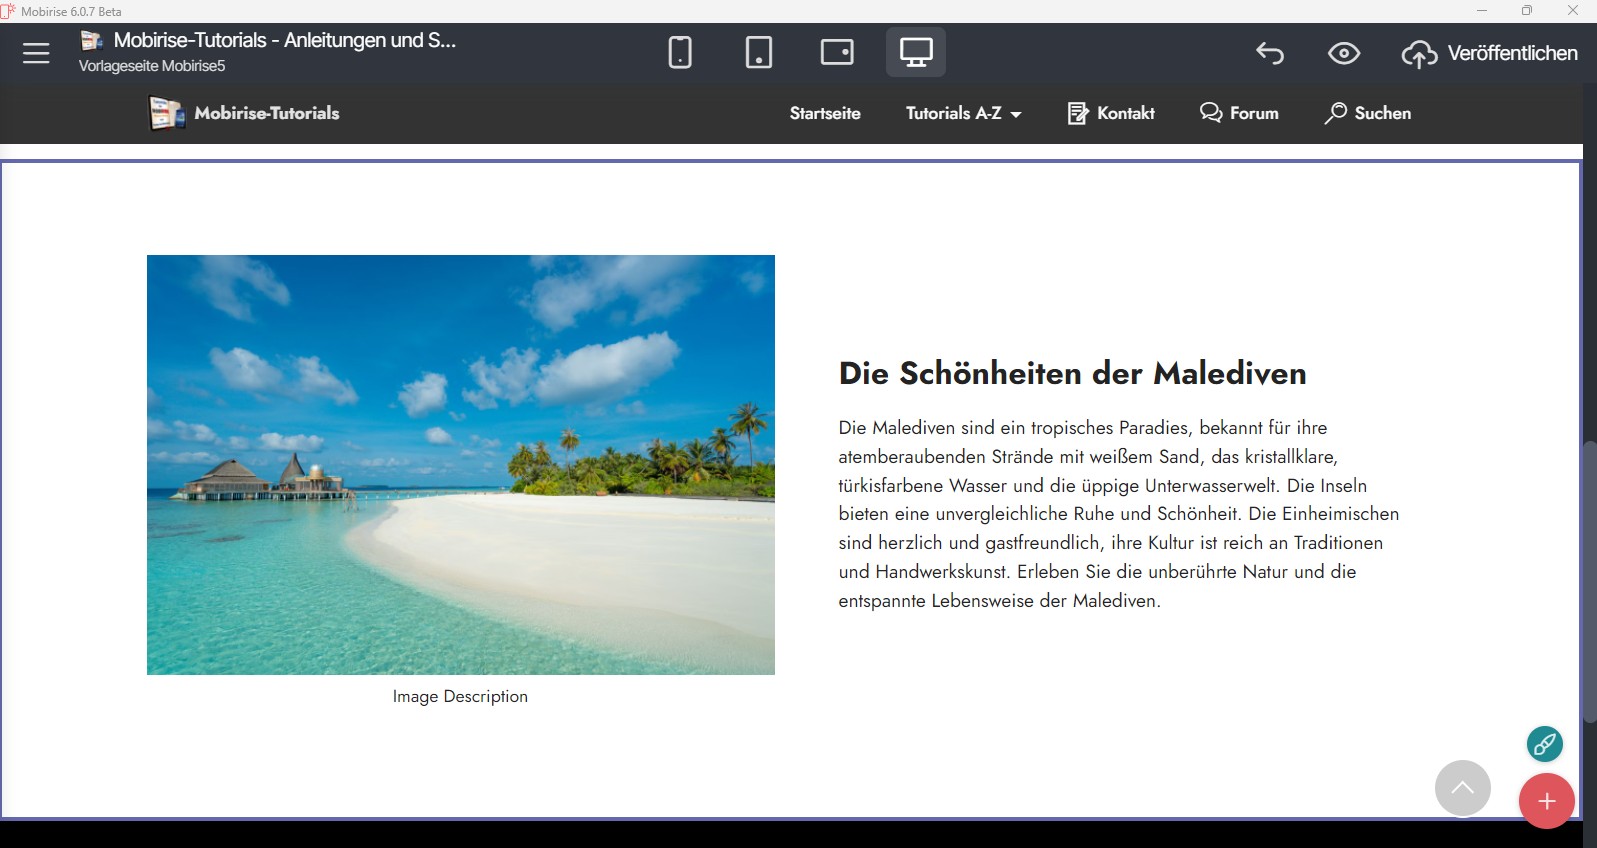This screenshot has width=1597, height=848.
Task: Undo the last change
Action: [1270, 53]
